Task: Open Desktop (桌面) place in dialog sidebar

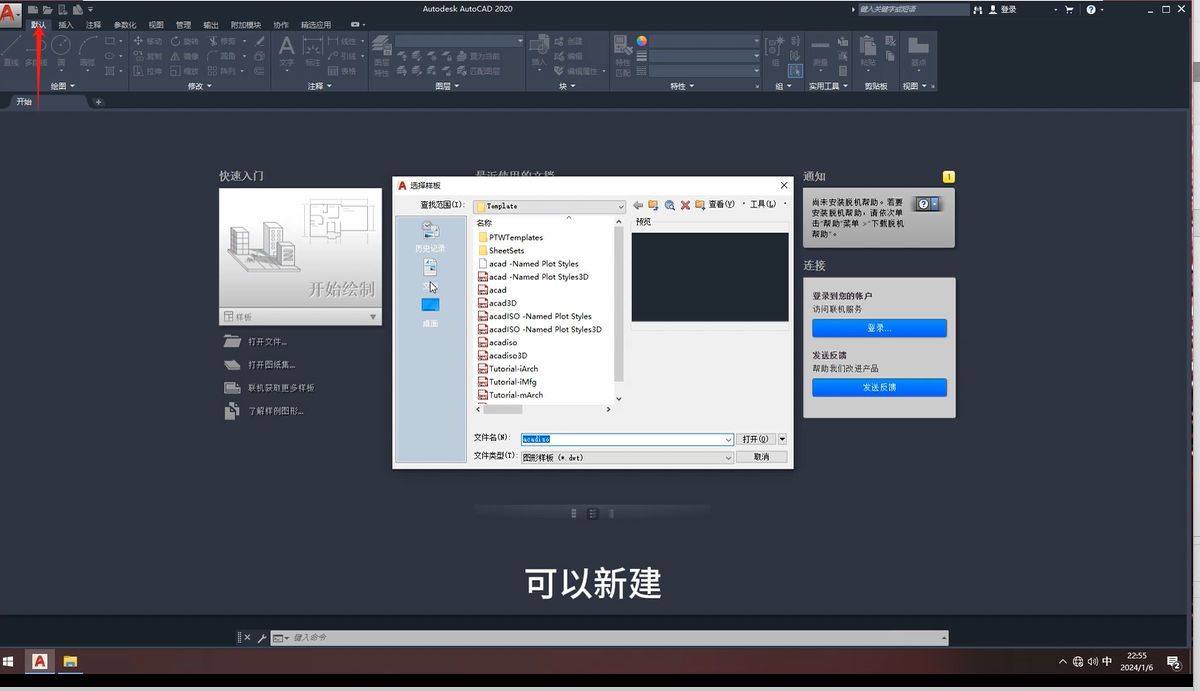Action: 430,311
